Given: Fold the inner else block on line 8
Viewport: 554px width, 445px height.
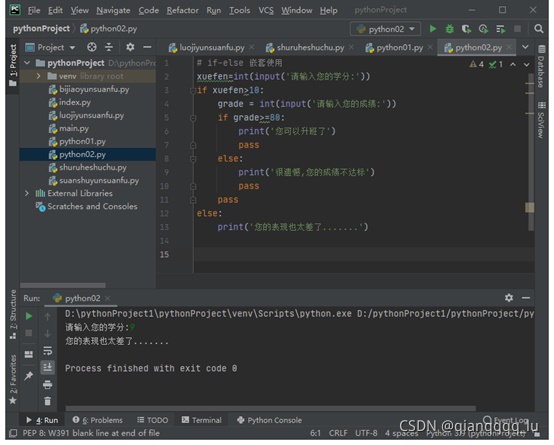Looking at the screenshot, I should tap(193, 159).
